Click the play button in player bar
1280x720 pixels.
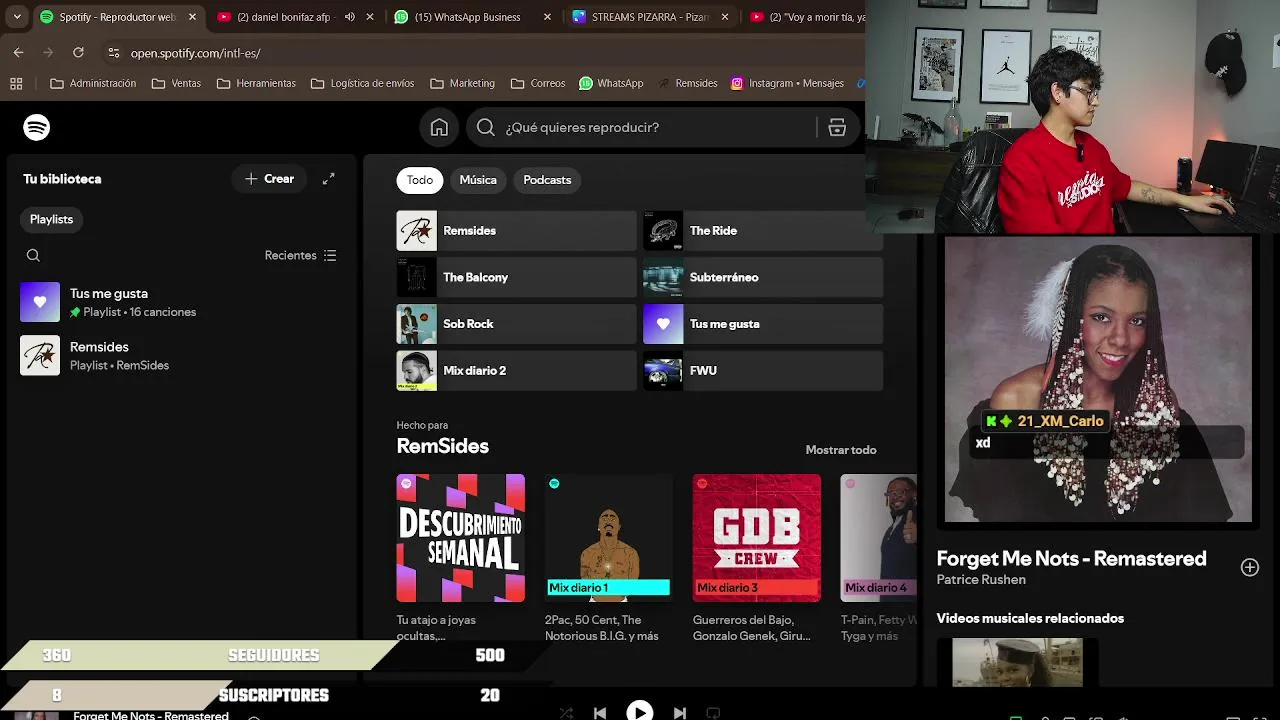[640, 711]
